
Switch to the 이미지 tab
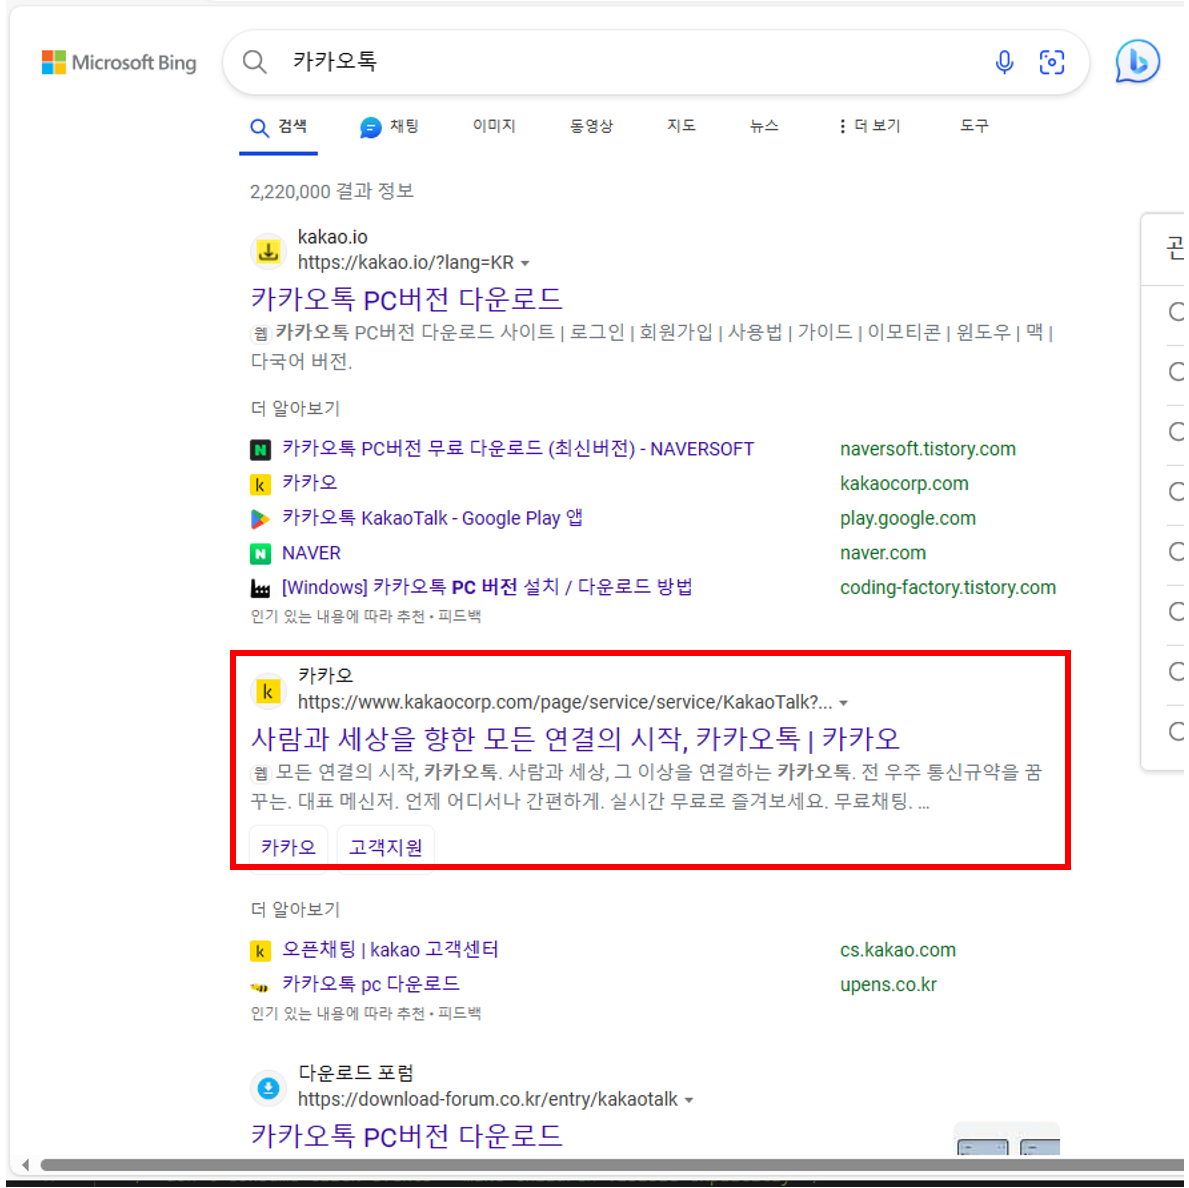click(x=494, y=126)
